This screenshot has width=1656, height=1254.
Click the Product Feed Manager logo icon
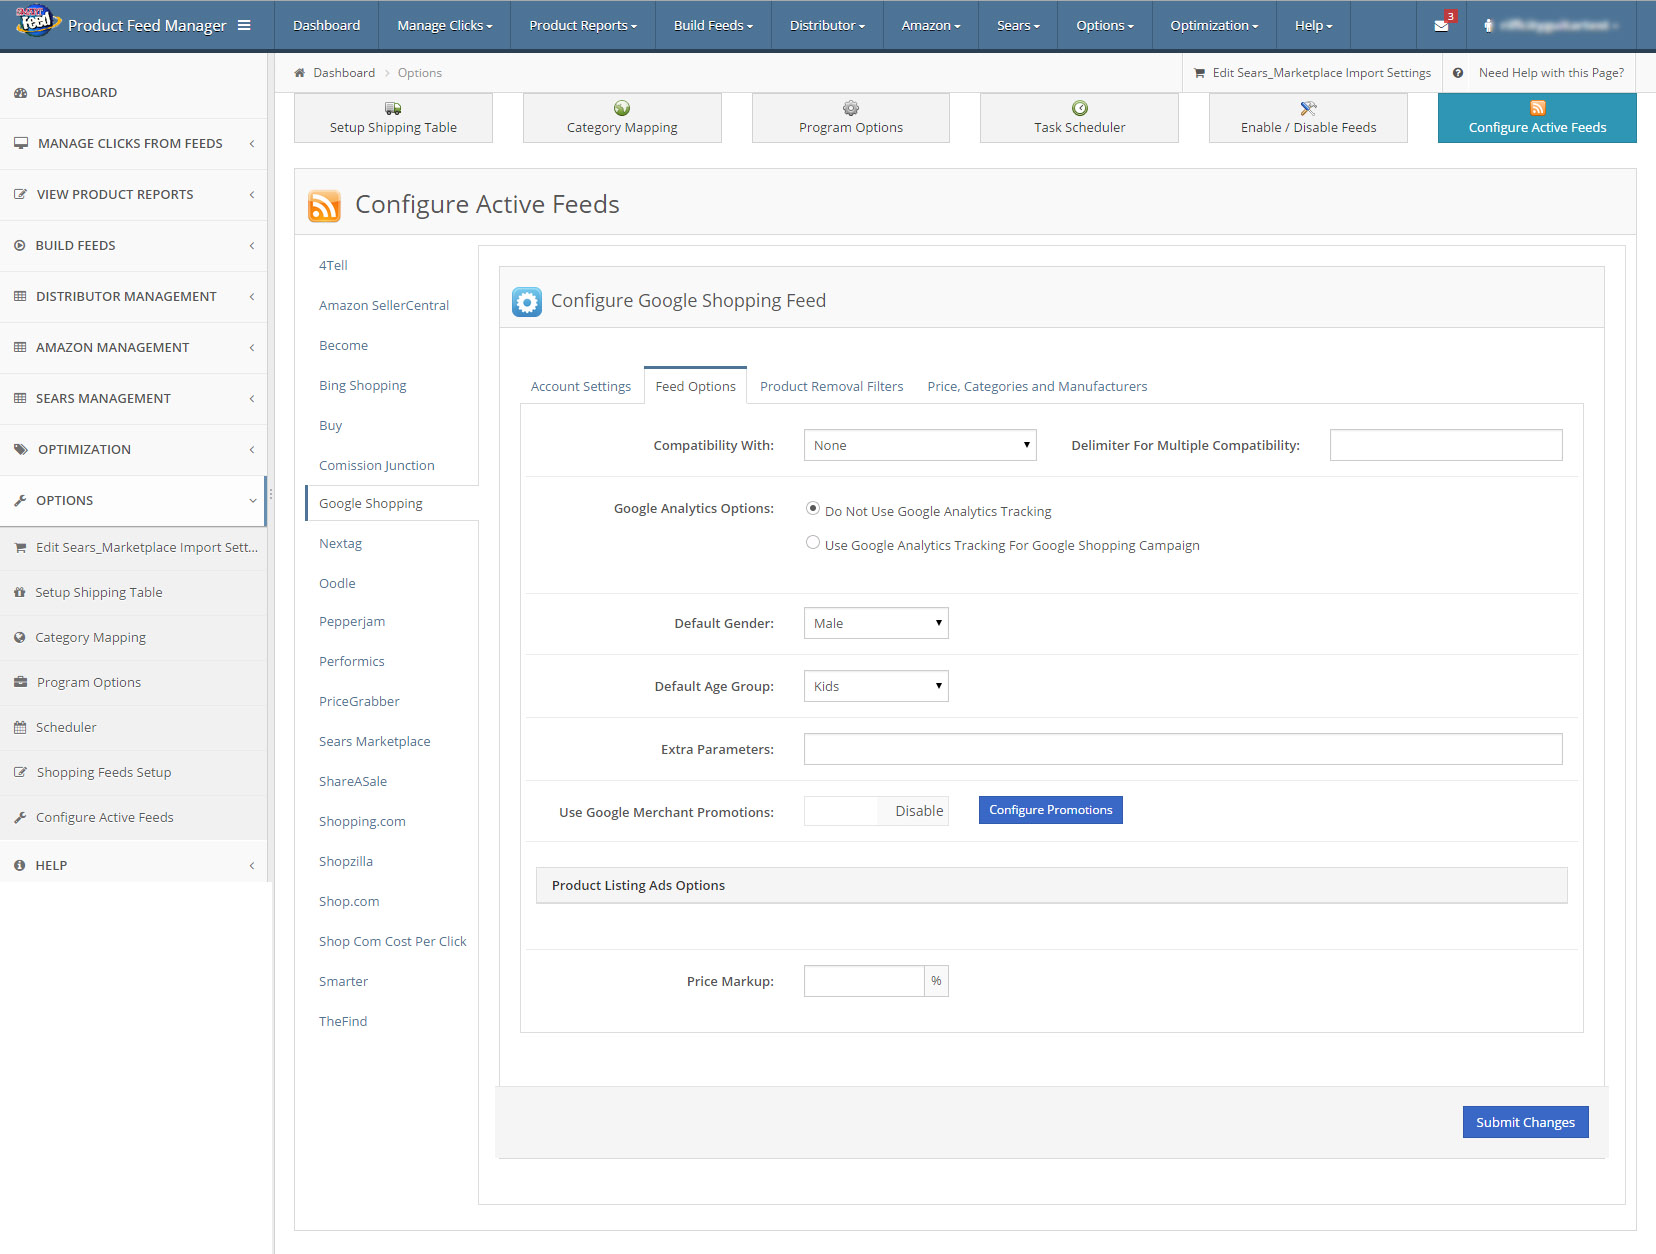click(36, 22)
